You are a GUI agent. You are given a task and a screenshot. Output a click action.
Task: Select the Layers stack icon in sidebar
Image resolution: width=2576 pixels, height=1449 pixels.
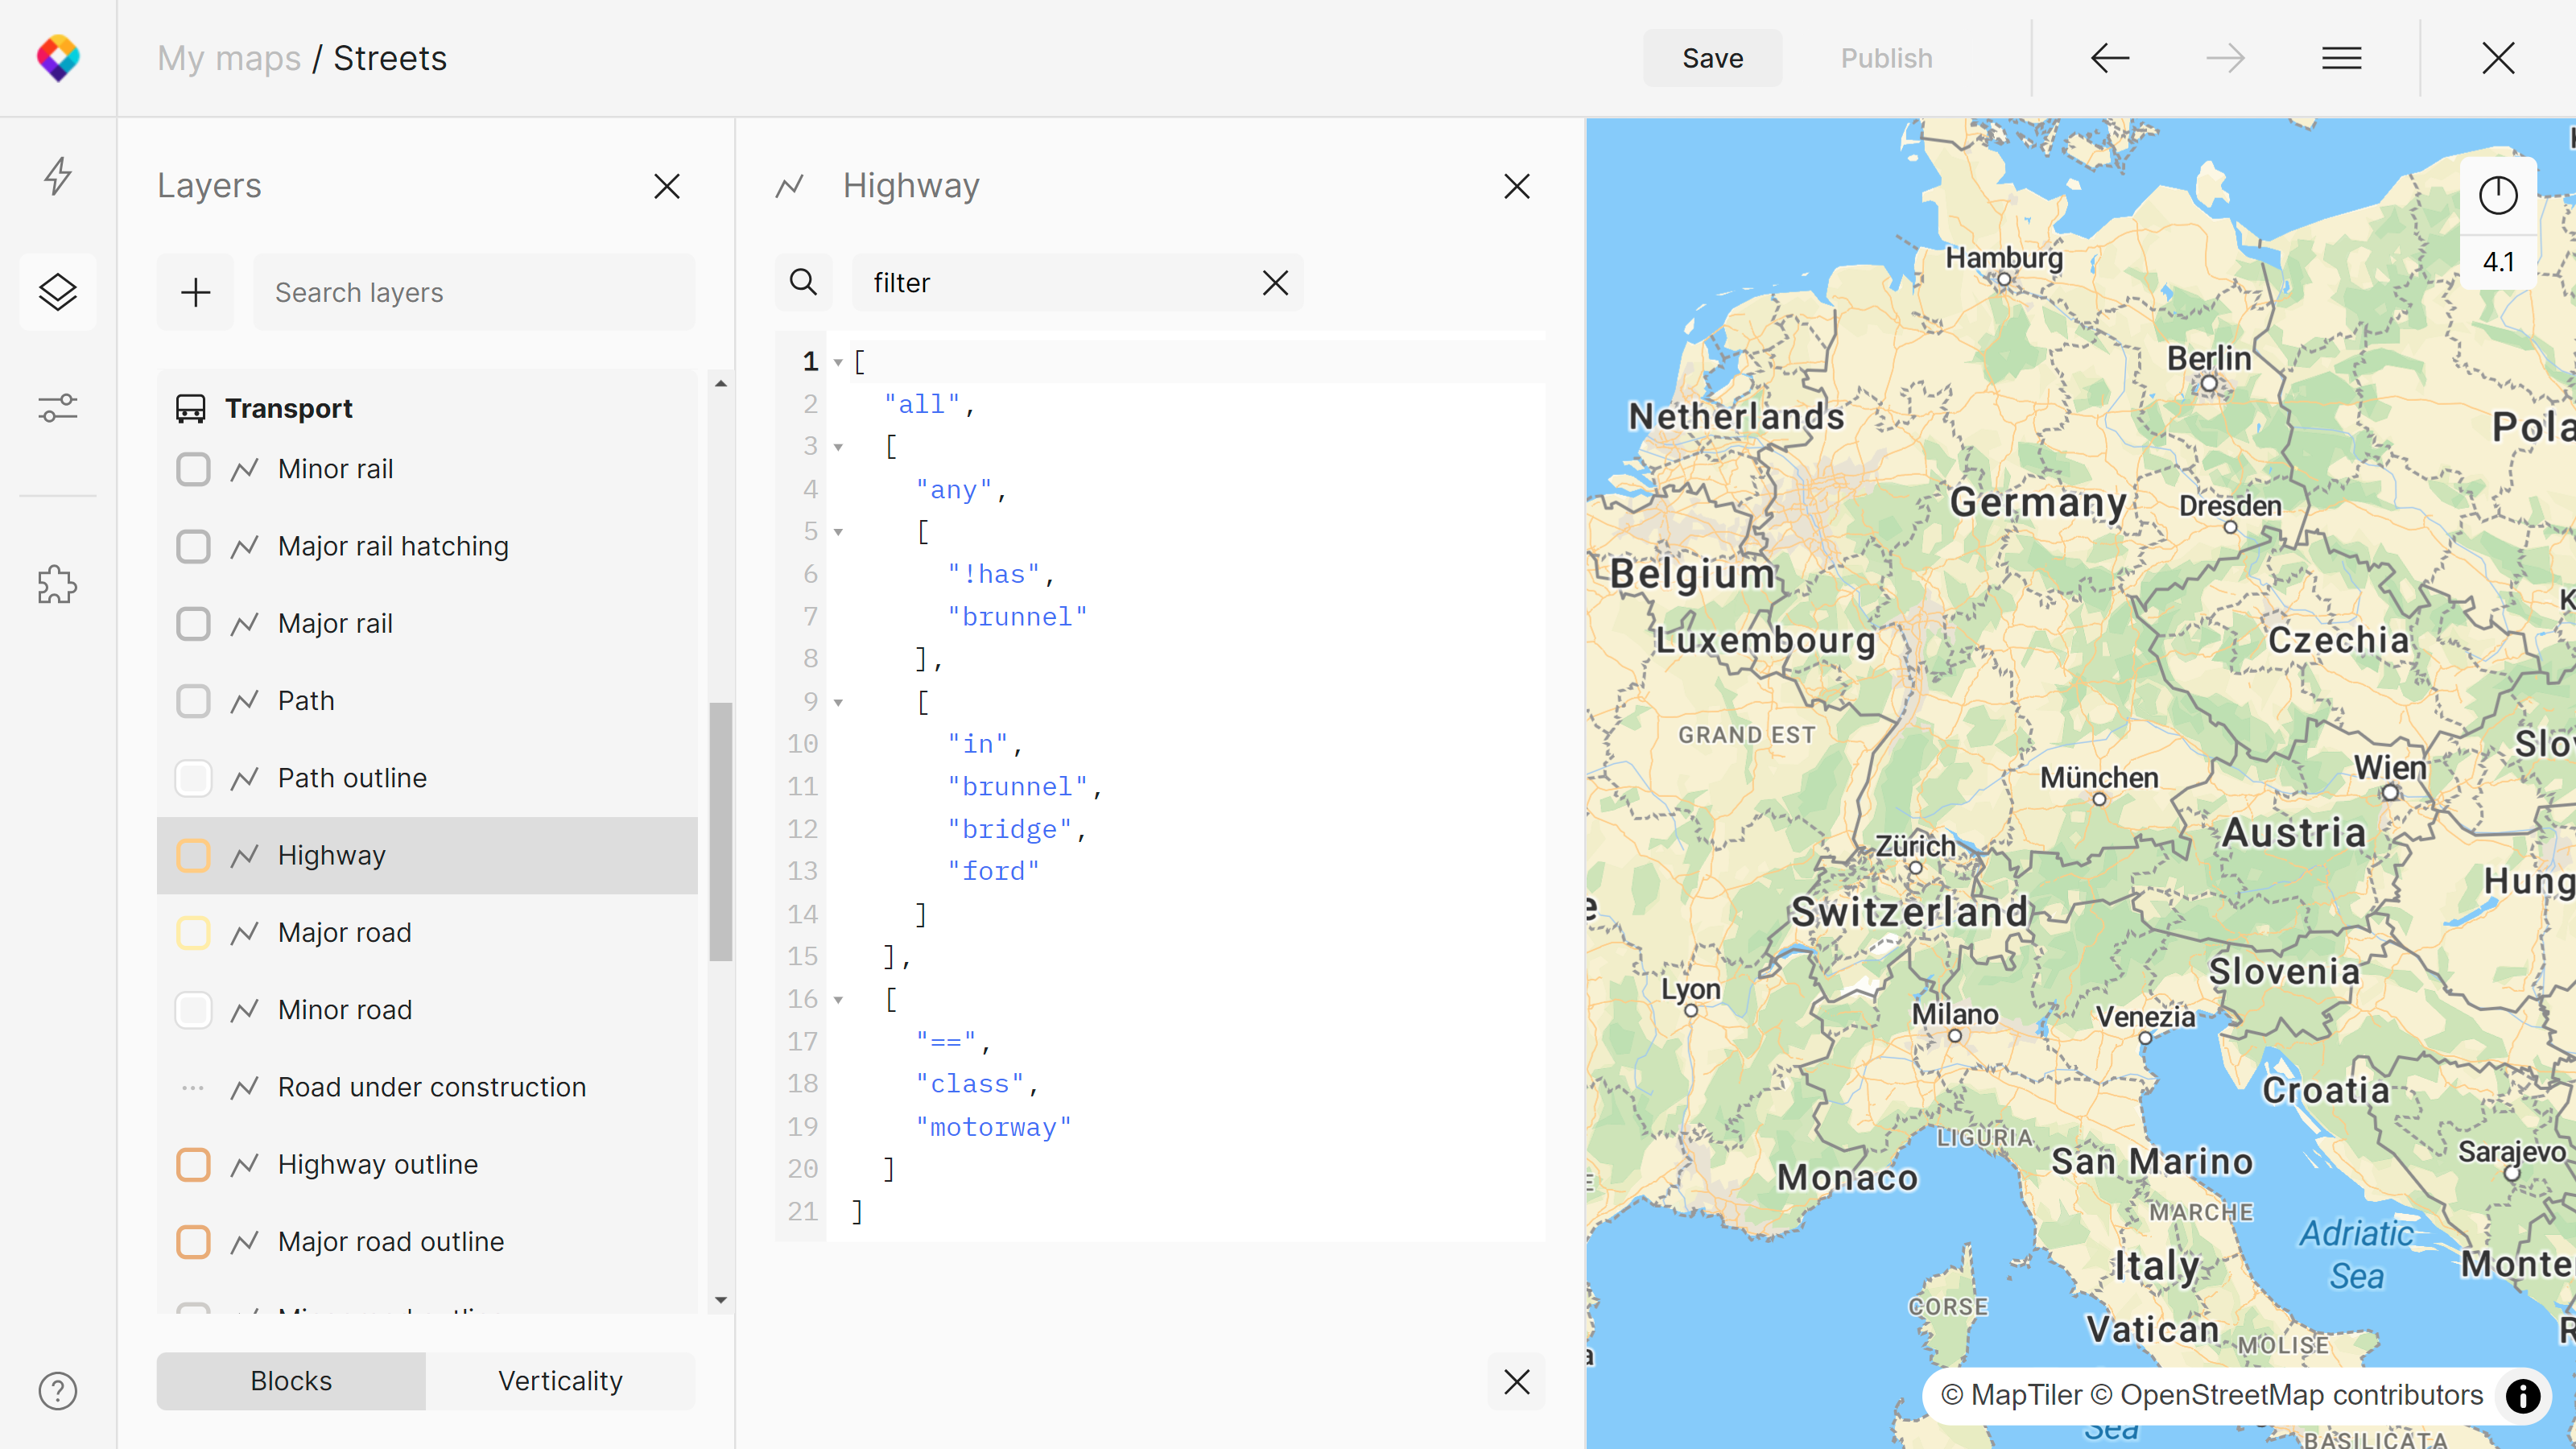[x=58, y=292]
